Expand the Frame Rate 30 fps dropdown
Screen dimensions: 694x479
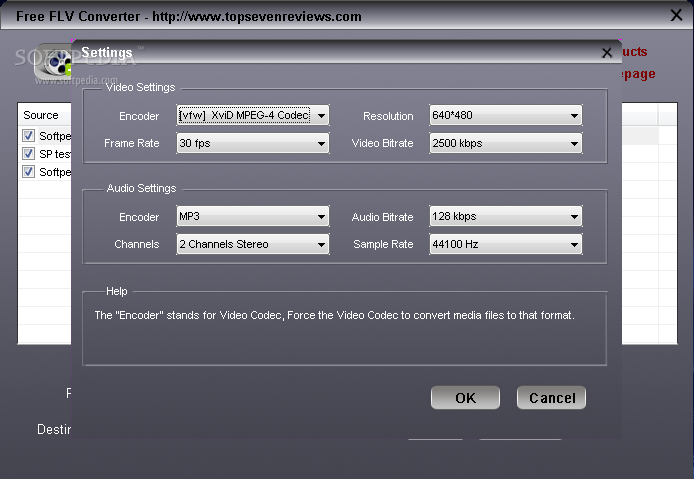coord(253,143)
